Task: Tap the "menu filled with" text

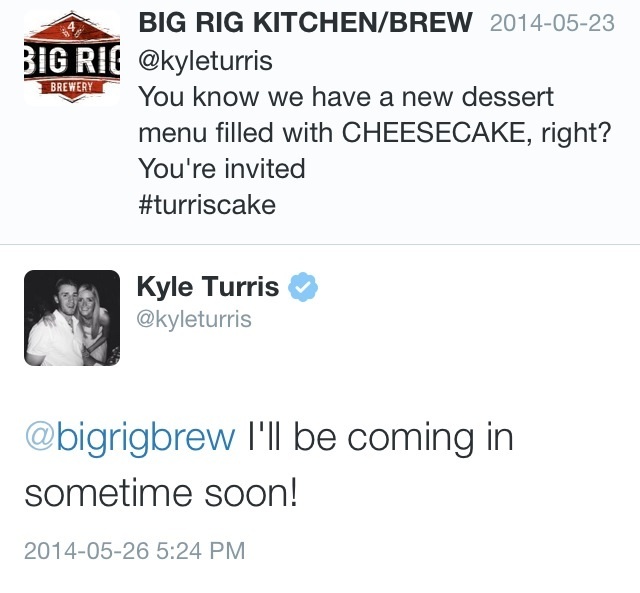Action: [236, 133]
